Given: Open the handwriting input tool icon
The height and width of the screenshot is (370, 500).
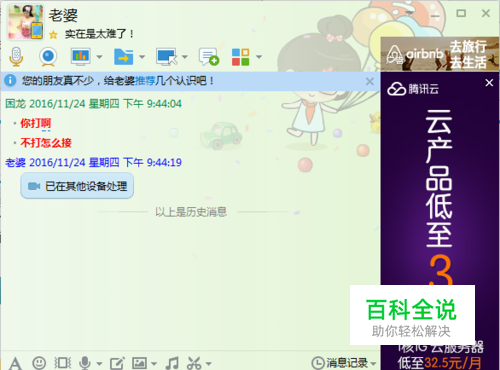Looking at the screenshot, I should pyautogui.click(x=117, y=363).
